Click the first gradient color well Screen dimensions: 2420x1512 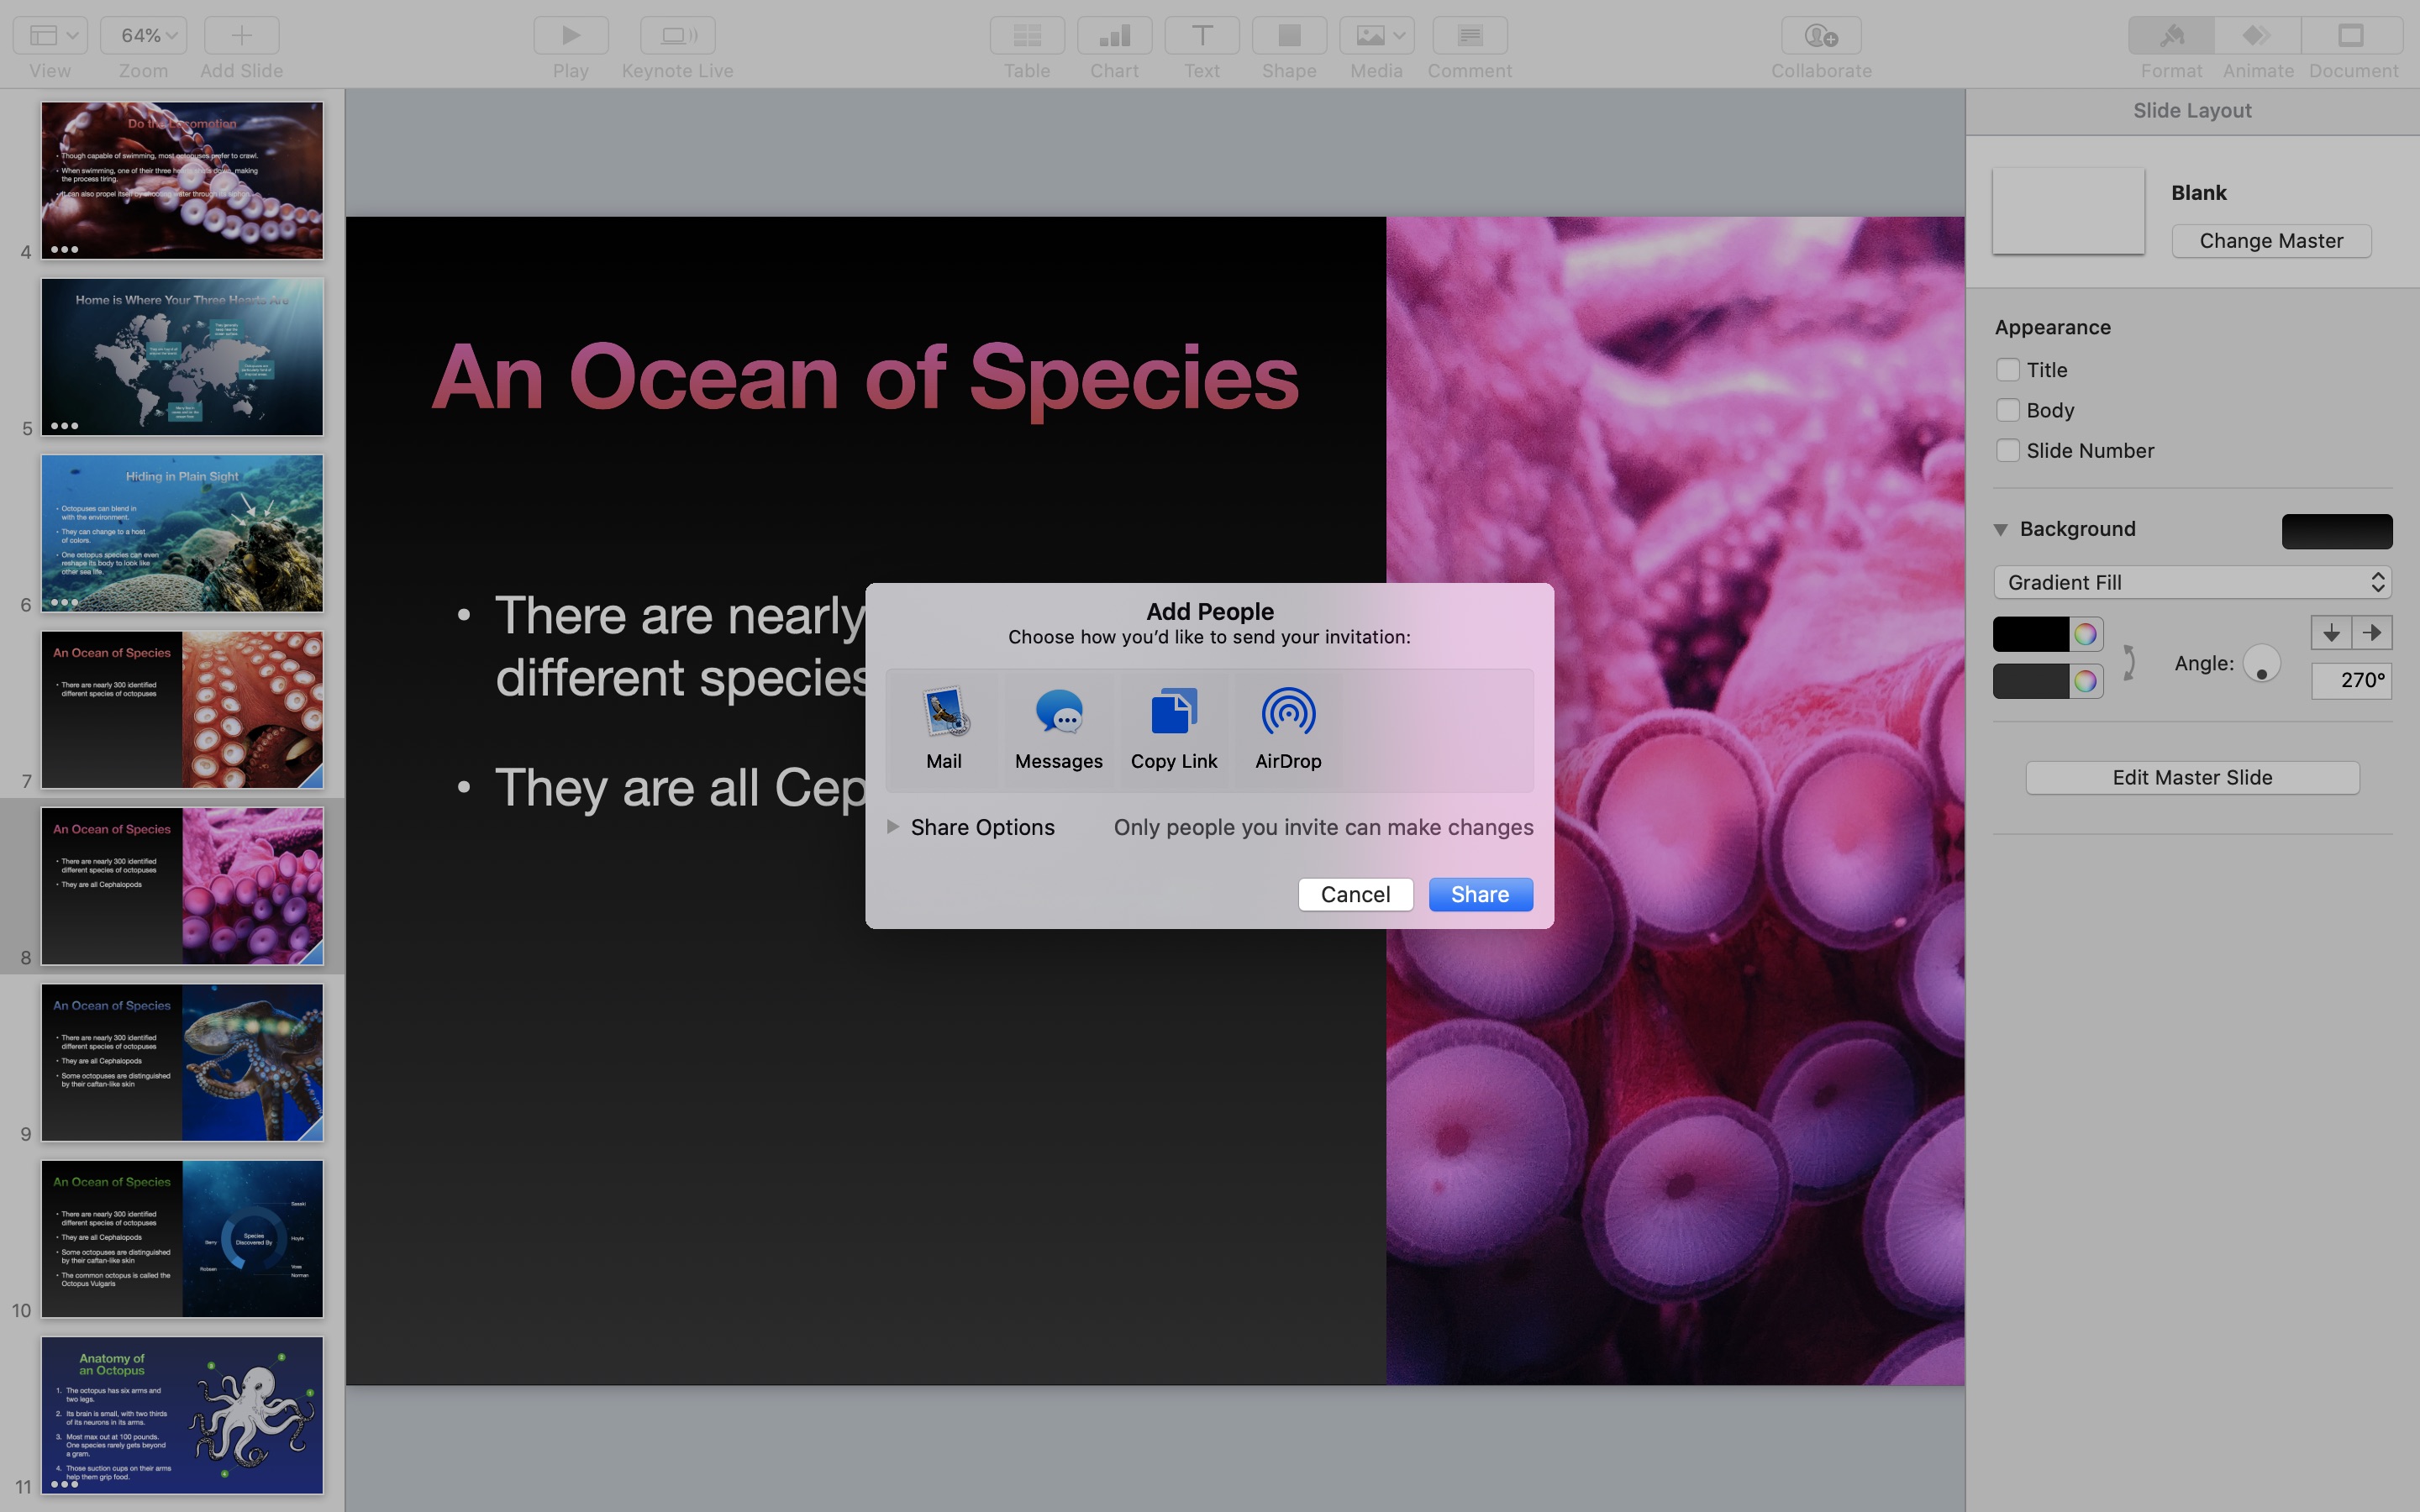point(2031,634)
